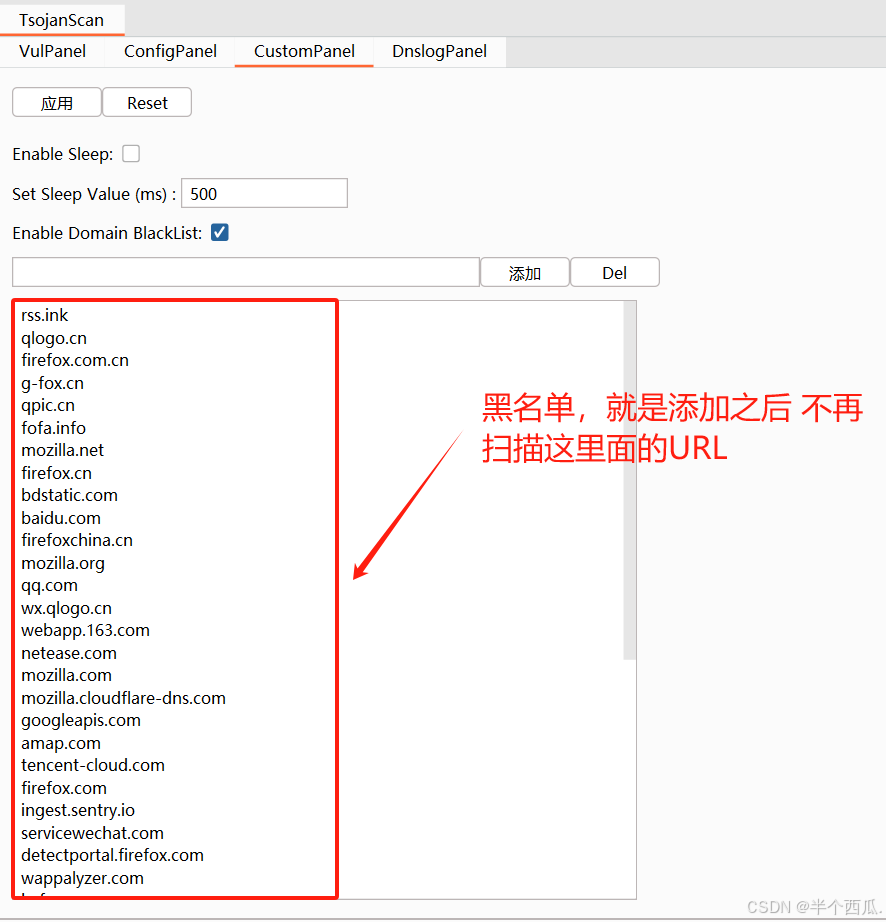Uncheck Enable Domain BlackList checkbox

pyautogui.click(x=220, y=232)
